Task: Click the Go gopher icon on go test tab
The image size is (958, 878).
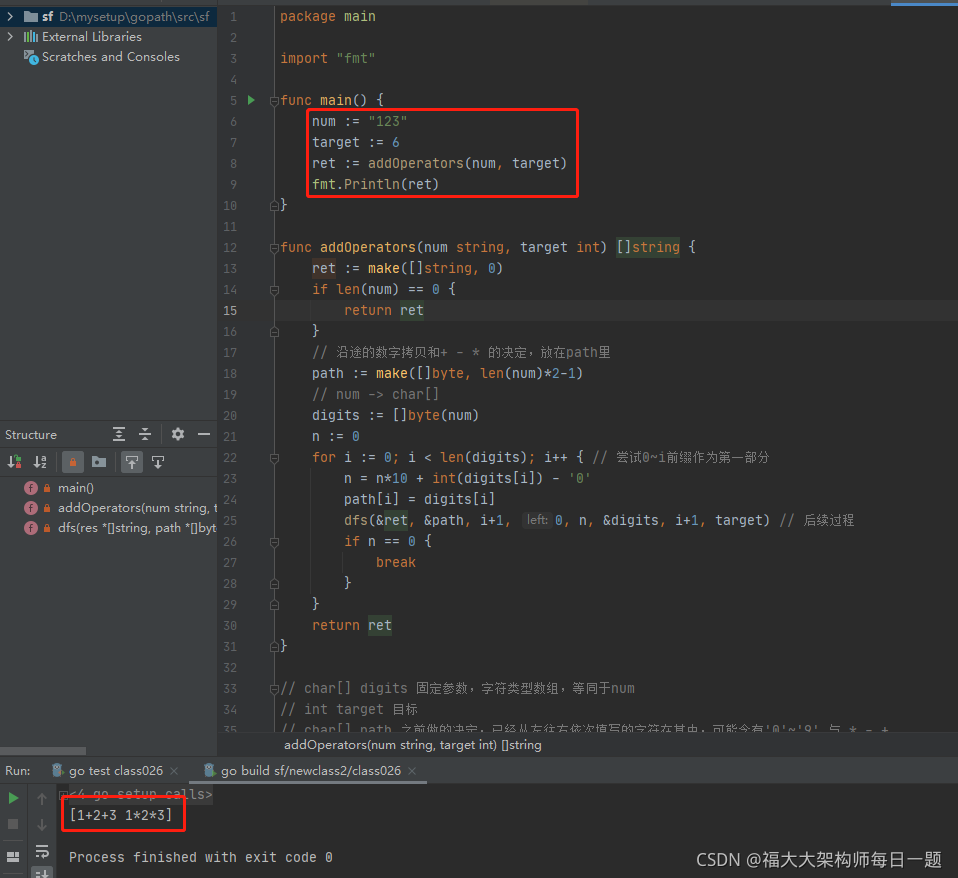Action: pos(57,770)
